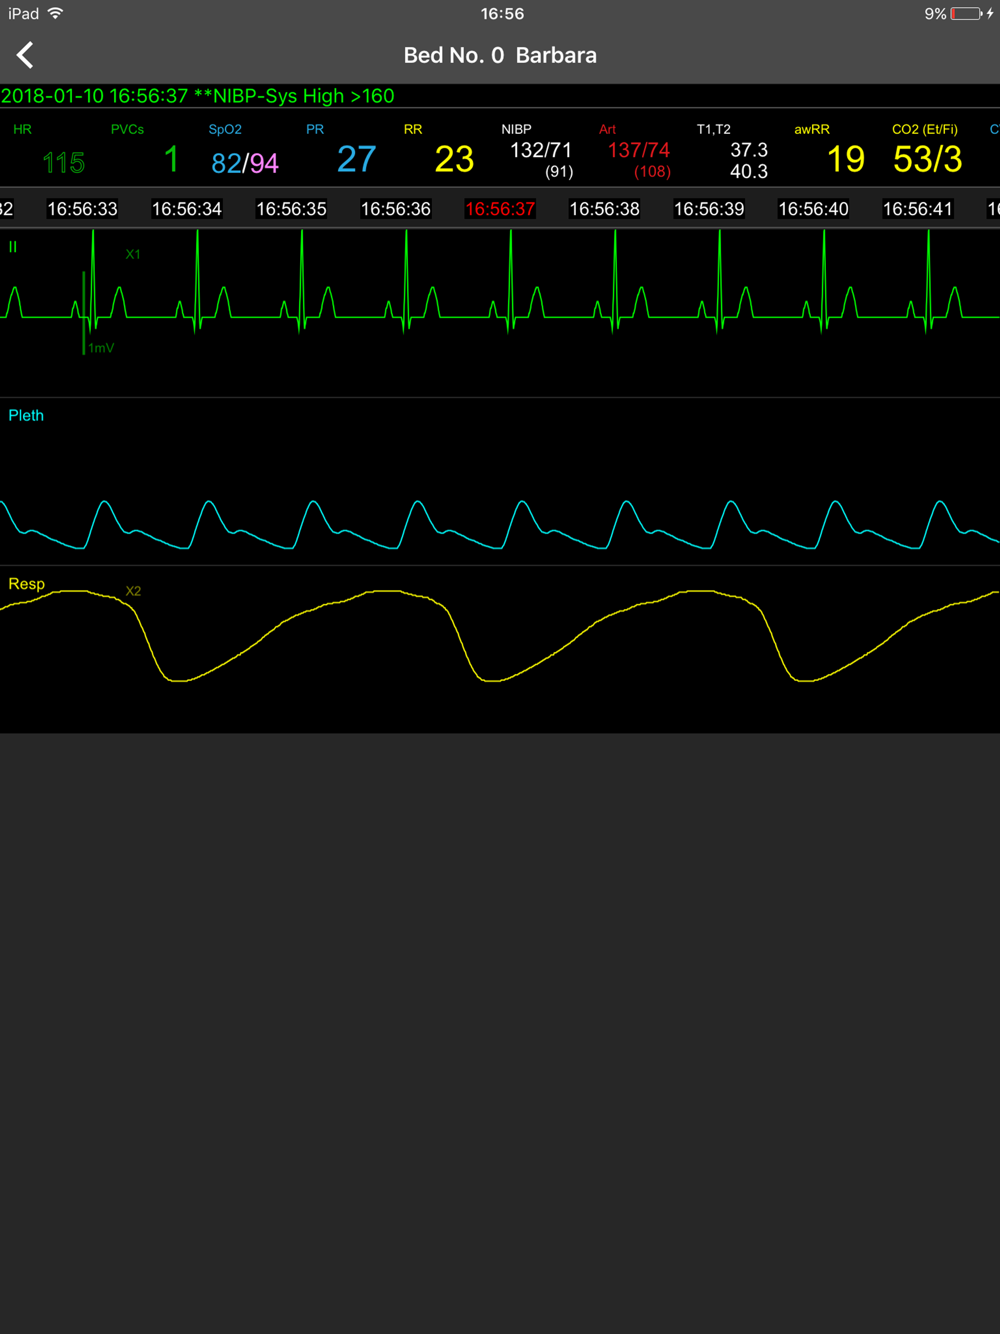Open the T1,T2 temperature tile
The image size is (1000, 1334).
click(x=748, y=160)
